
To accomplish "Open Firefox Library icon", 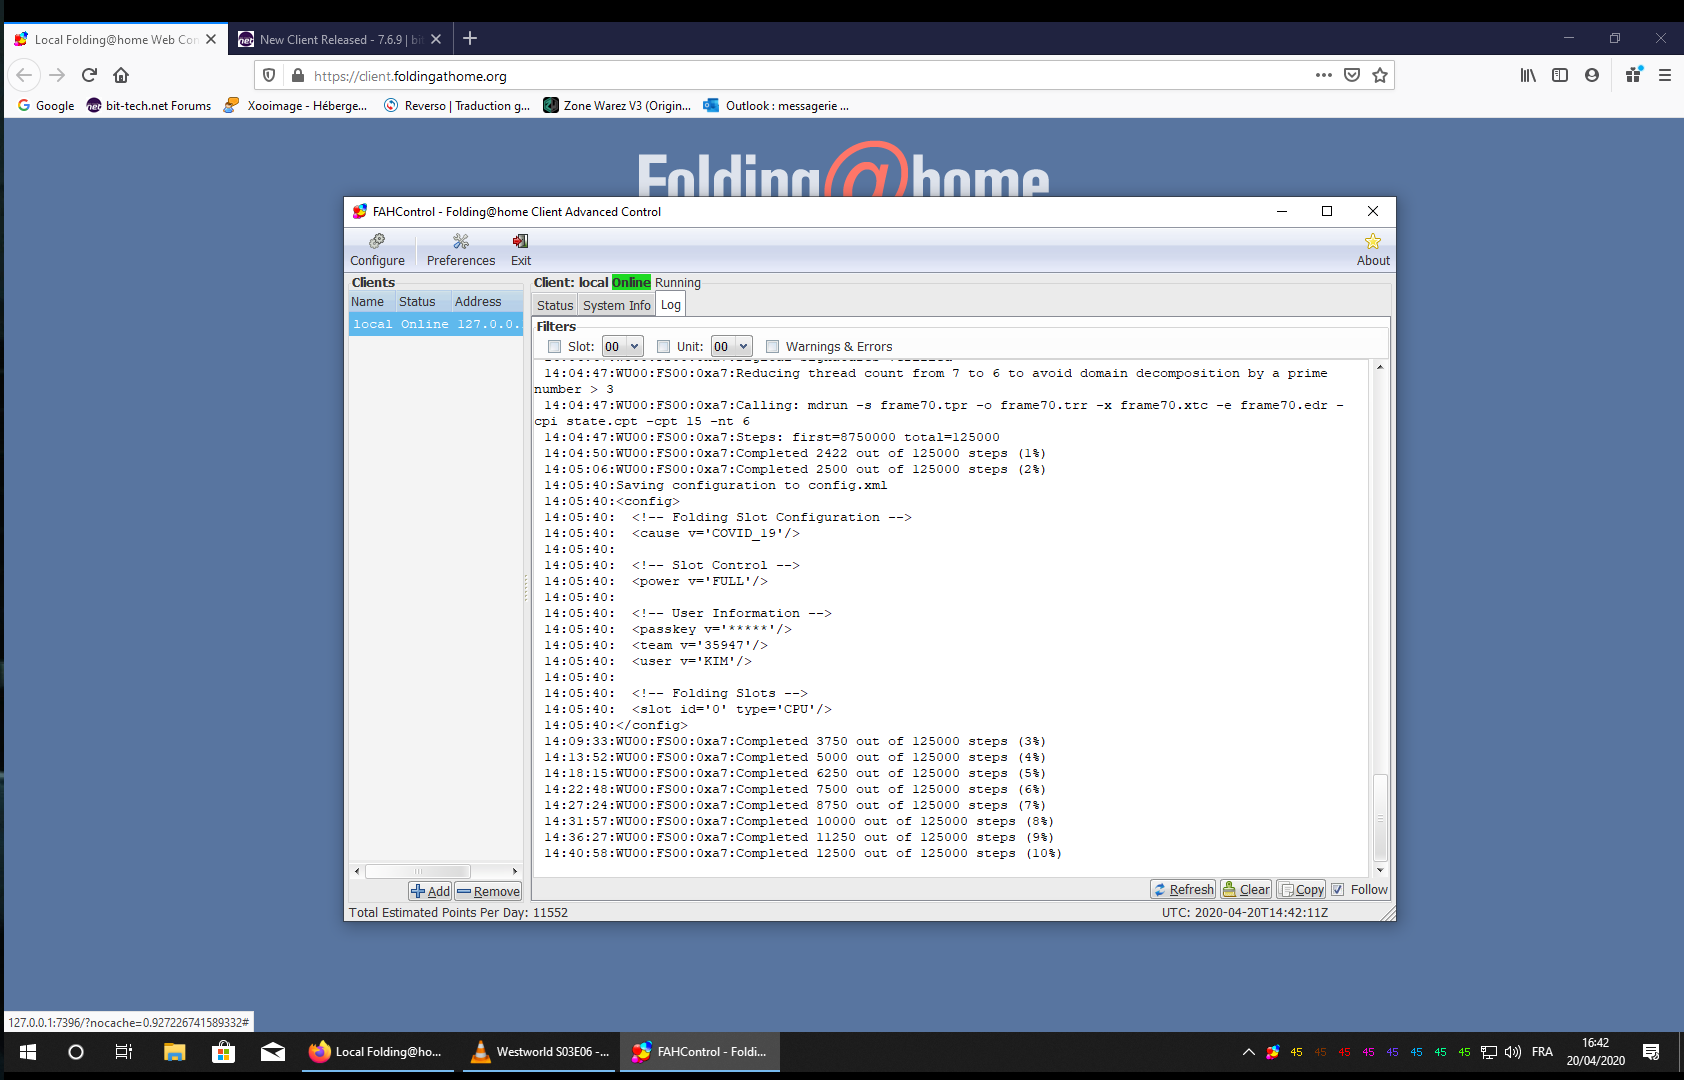I will 1528,75.
